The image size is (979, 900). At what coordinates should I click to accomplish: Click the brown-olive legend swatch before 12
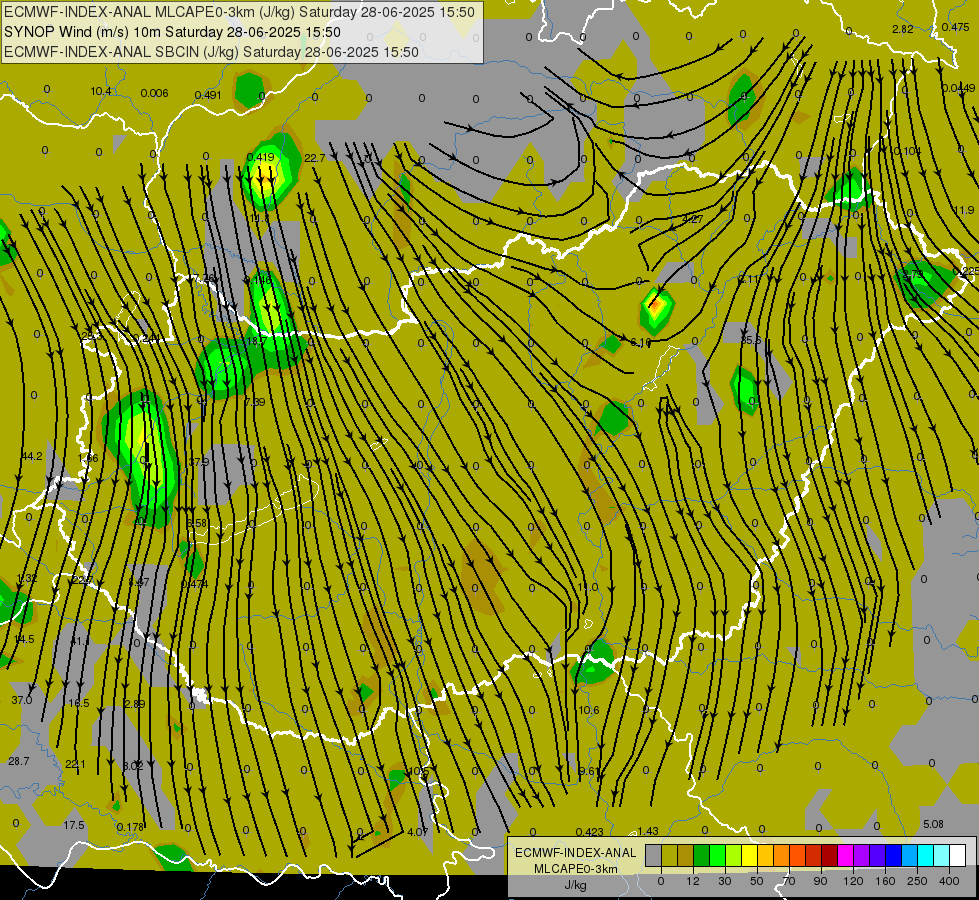coord(686,855)
